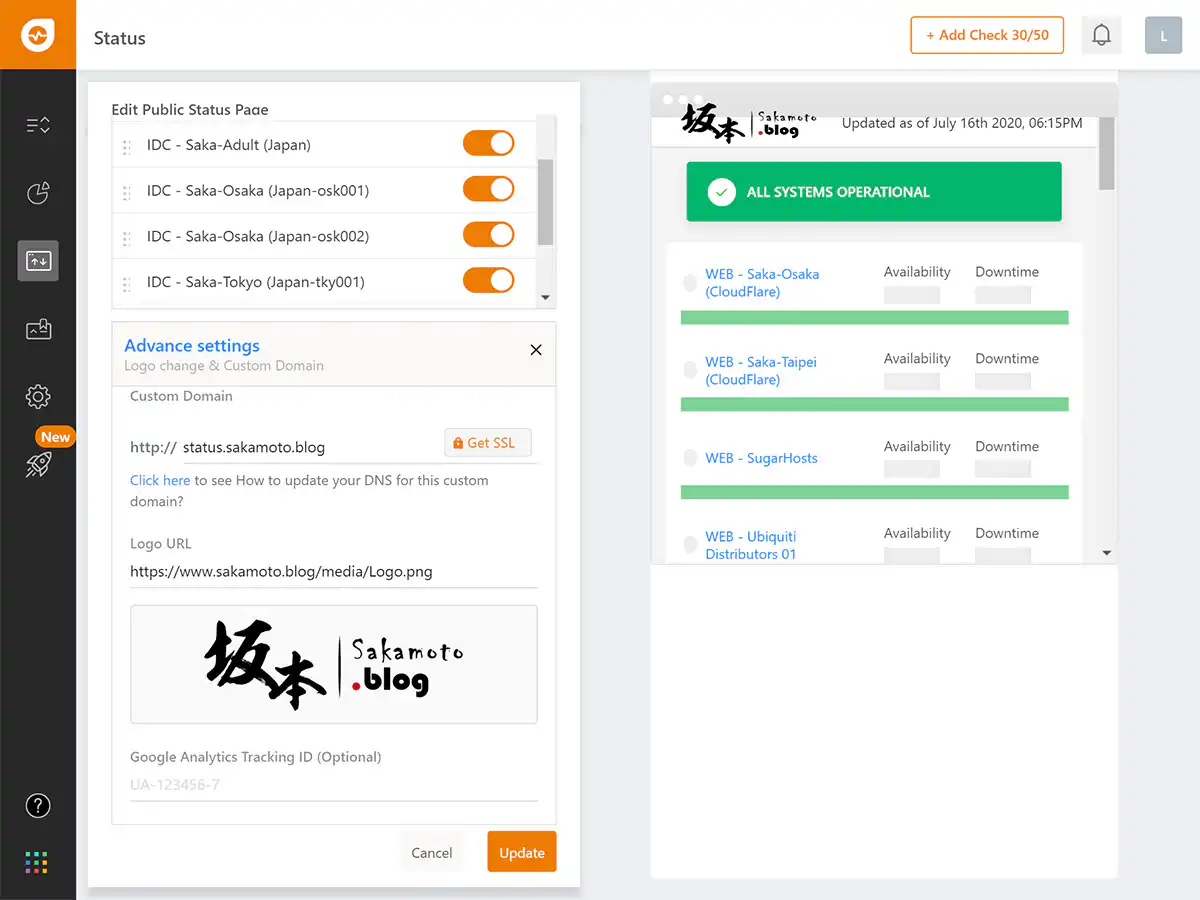Open the monitors list sidebar icon
This screenshot has width=1200, height=900.
coord(38,125)
